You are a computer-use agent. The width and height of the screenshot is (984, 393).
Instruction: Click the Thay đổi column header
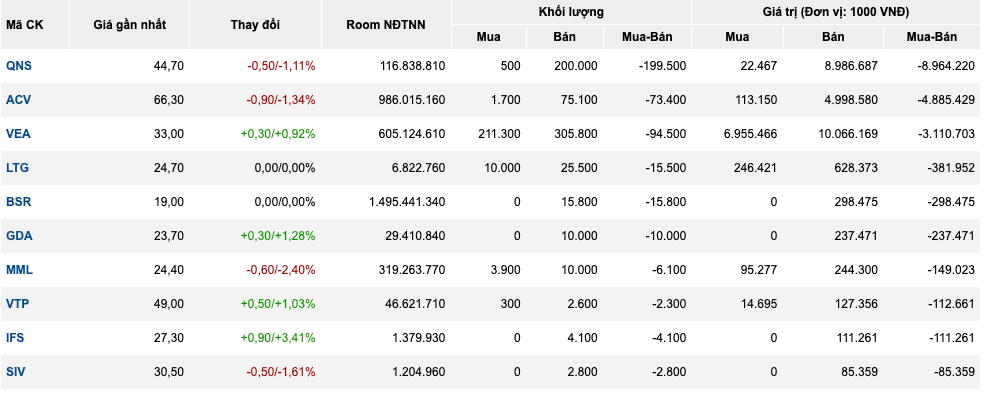255,25
